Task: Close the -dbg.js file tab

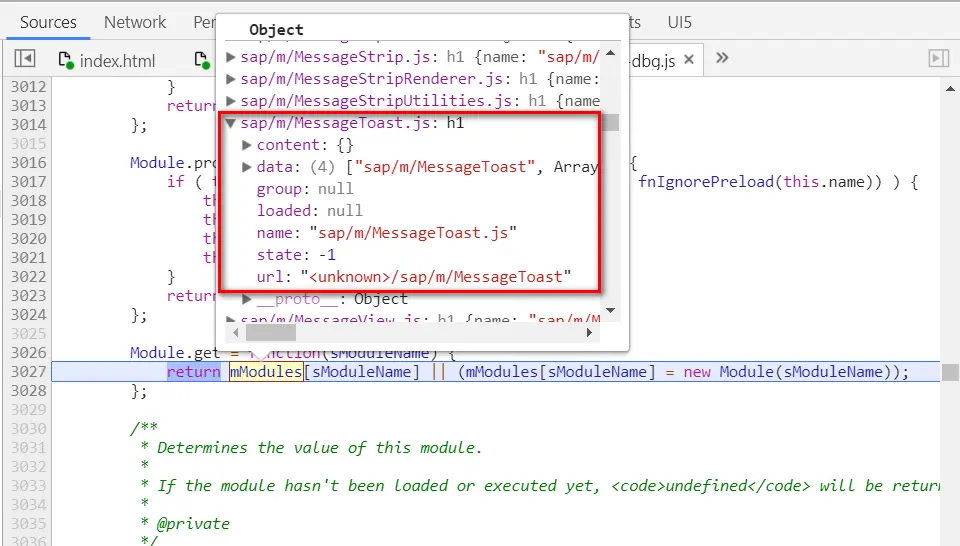Action: tap(689, 59)
